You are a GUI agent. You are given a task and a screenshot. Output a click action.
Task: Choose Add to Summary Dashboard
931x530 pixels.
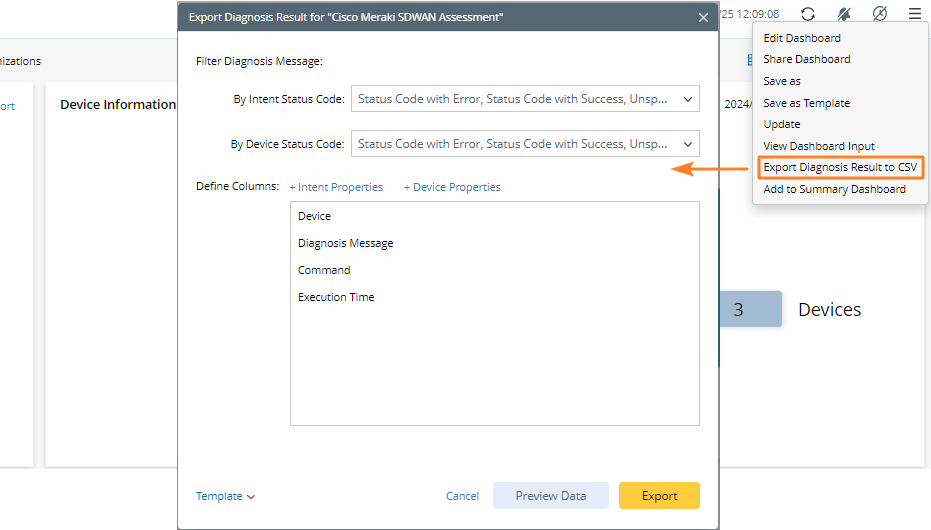pos(834,189)
